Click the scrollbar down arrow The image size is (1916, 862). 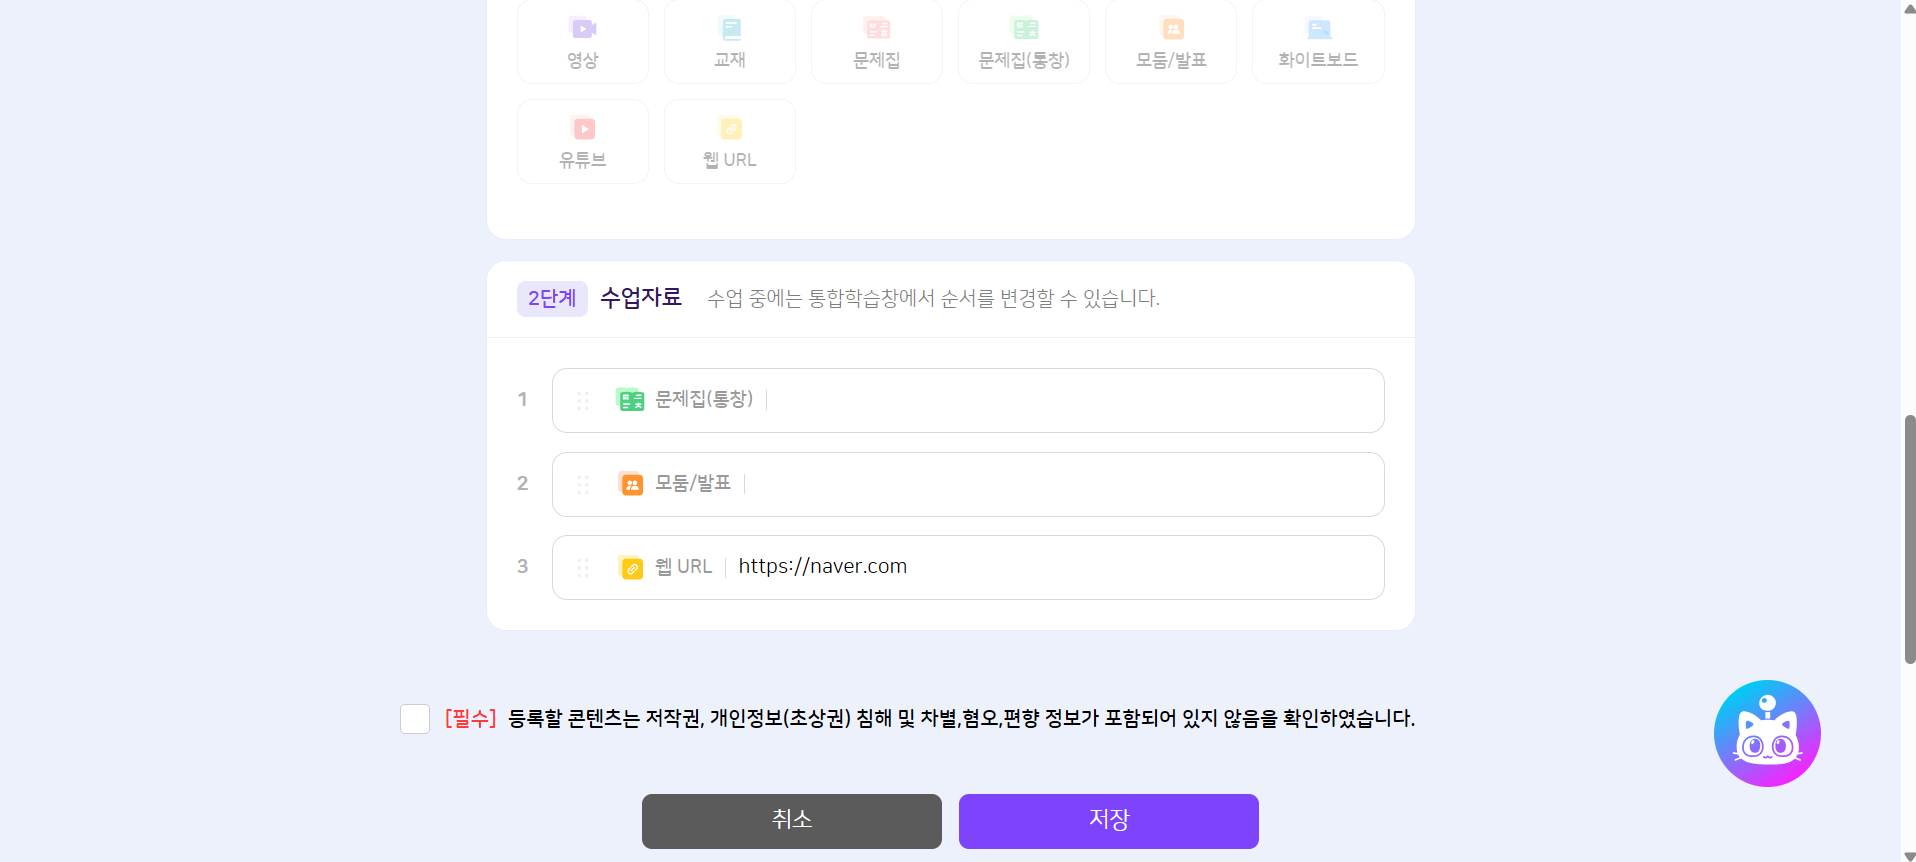point(1909,855)
